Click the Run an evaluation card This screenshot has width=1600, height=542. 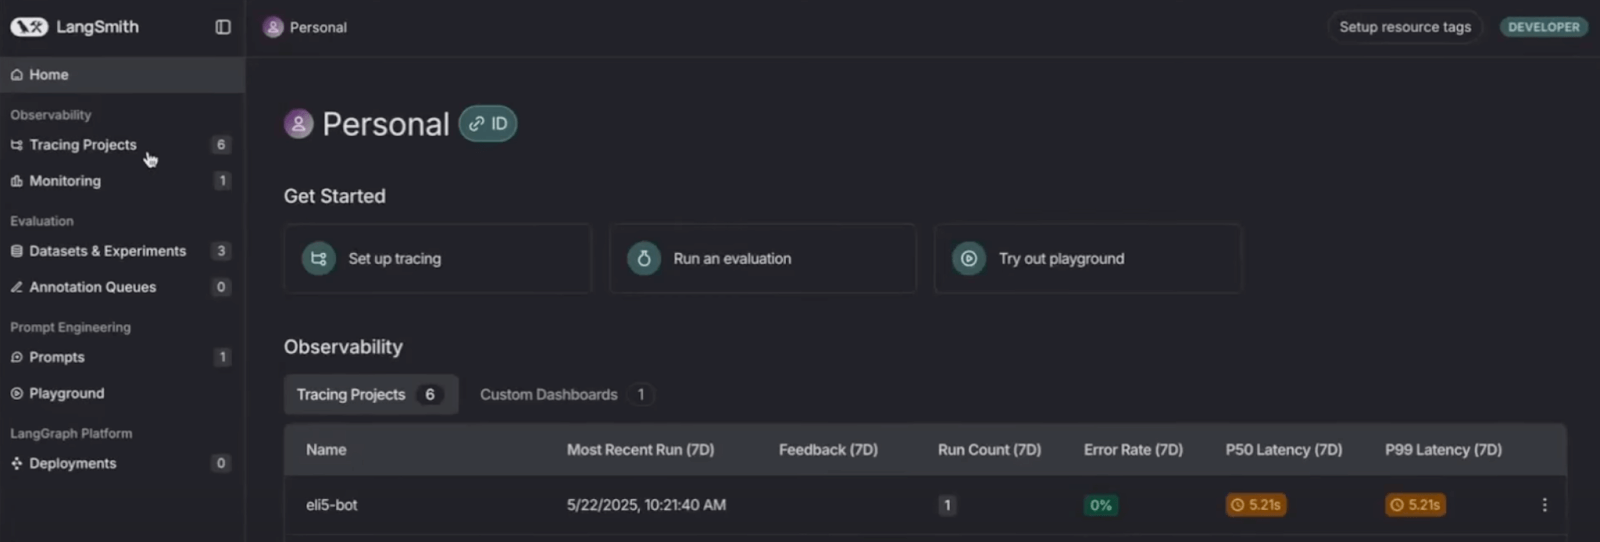point(762,258)
